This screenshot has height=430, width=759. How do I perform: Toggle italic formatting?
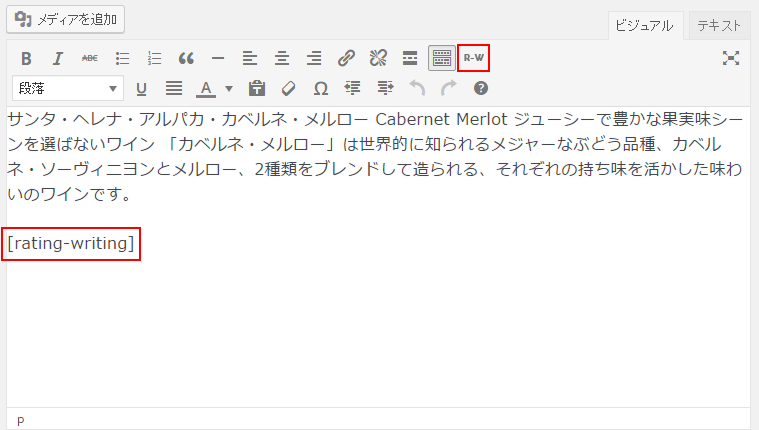(58, 59)
